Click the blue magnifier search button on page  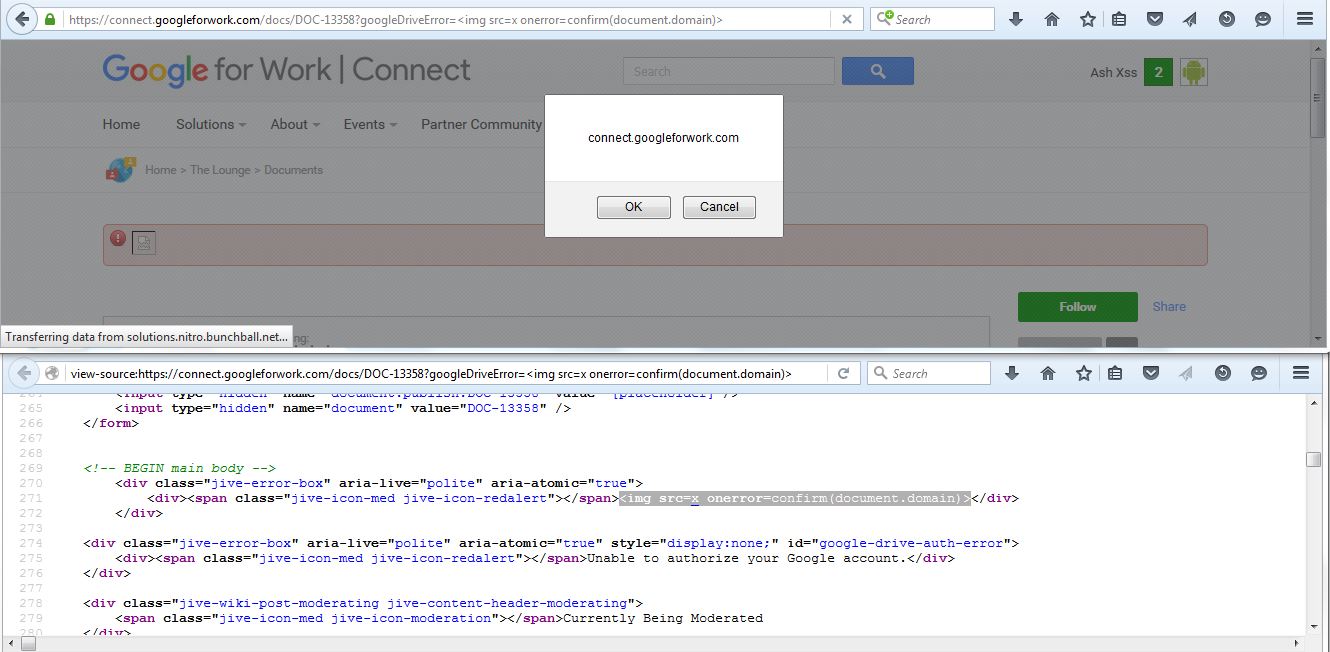tap(878, 71)
